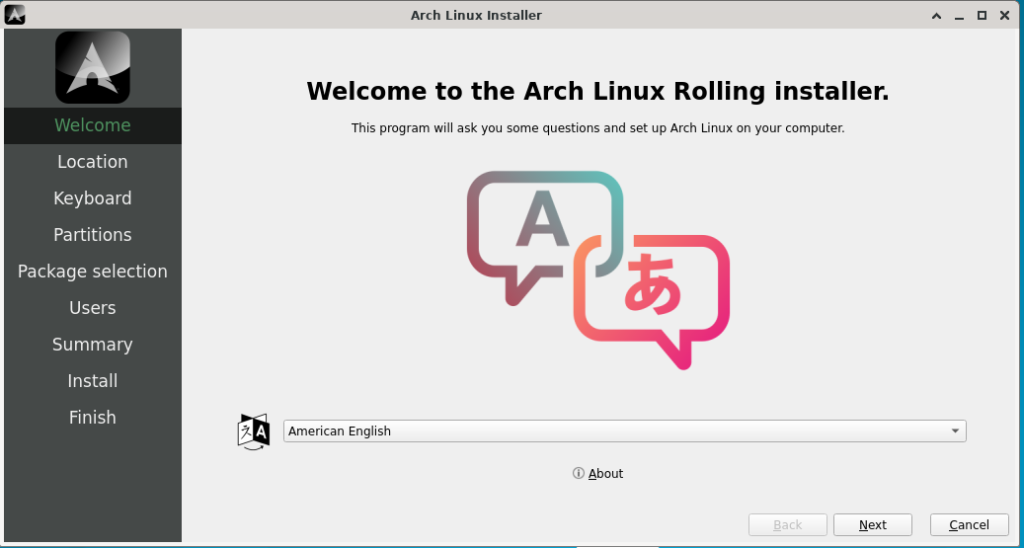Viewport: 1024px width, 548px height.
Task: Click the language translate icon beside dropdown
Action: point(253,431)
